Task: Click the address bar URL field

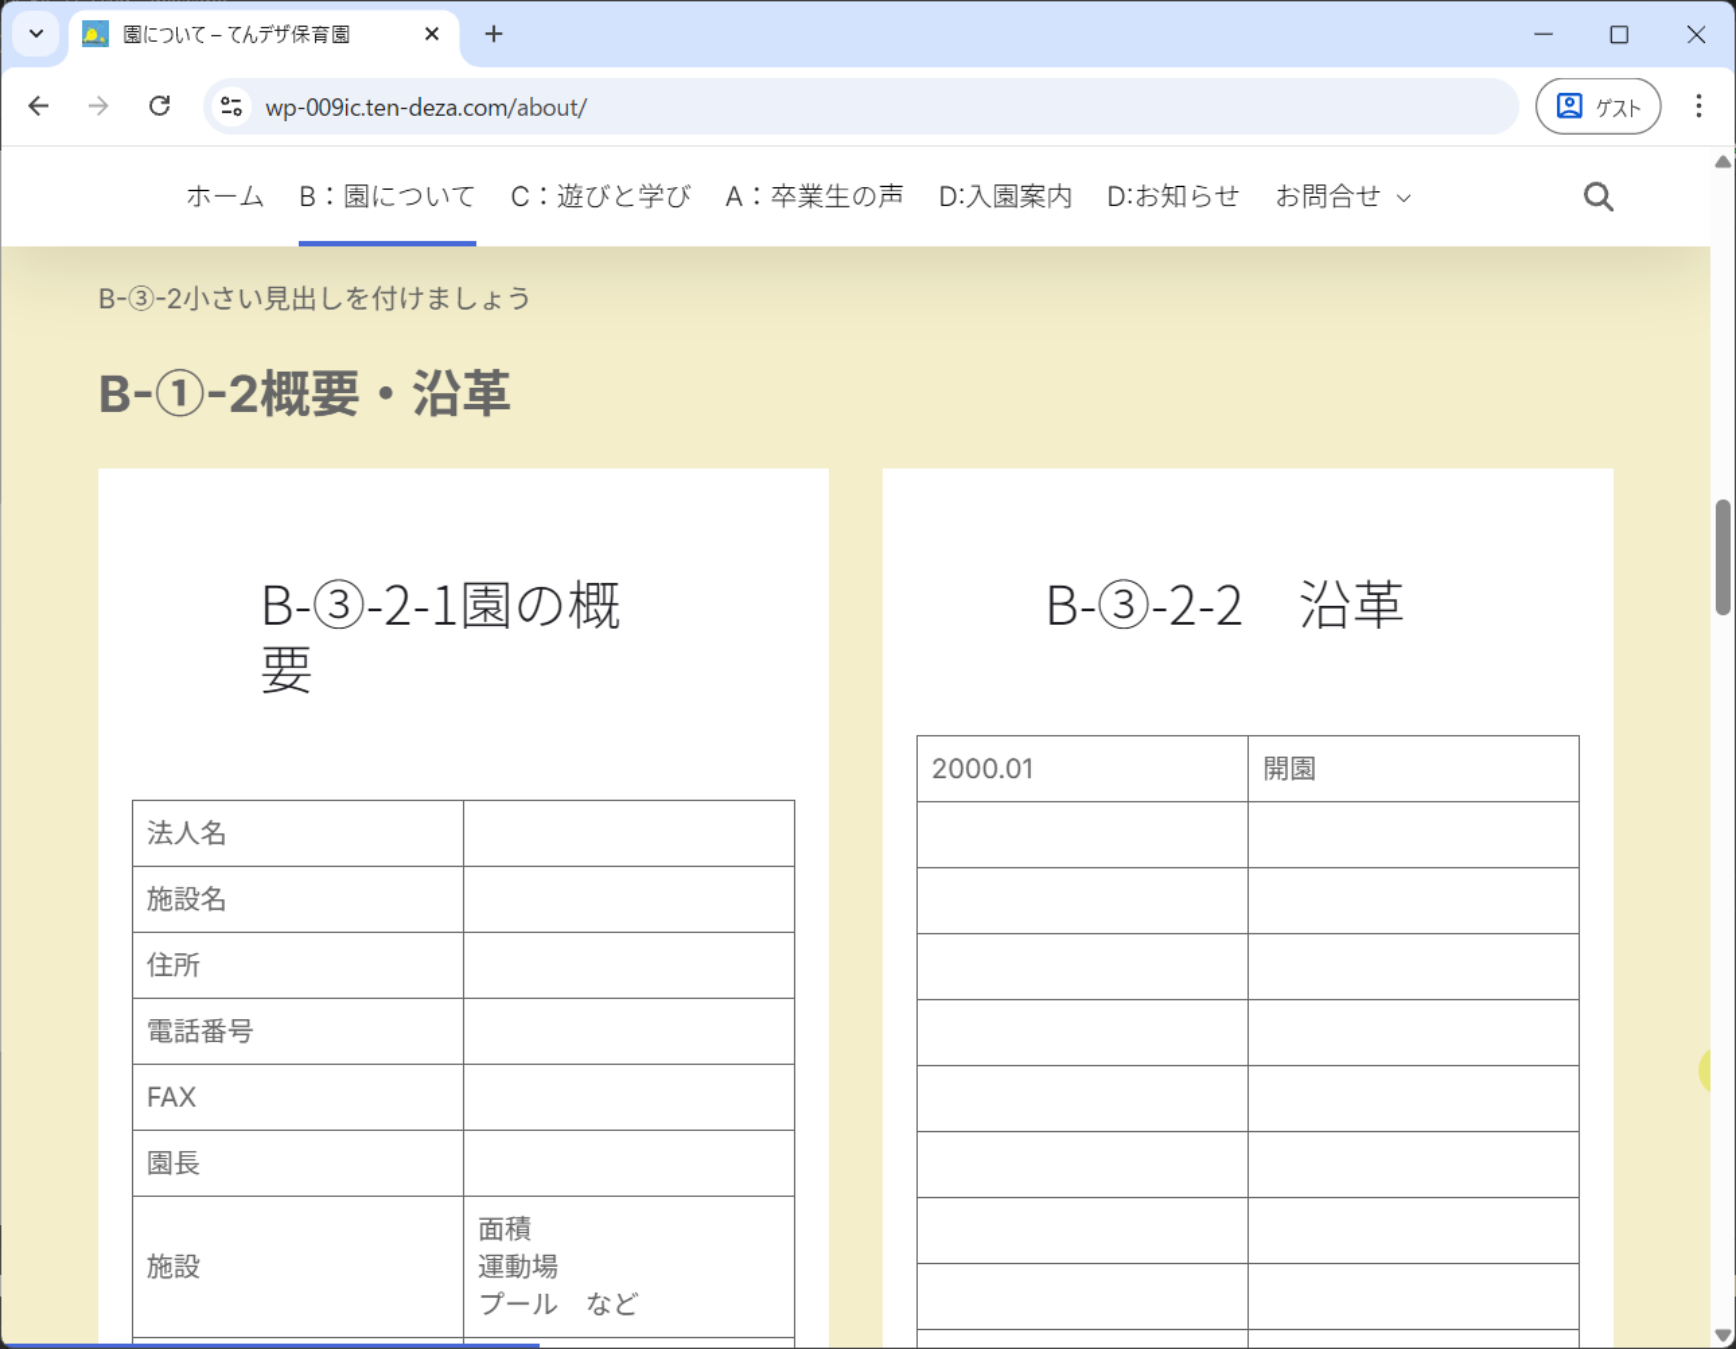Action: pyautogui.click(x=860, y=107)
